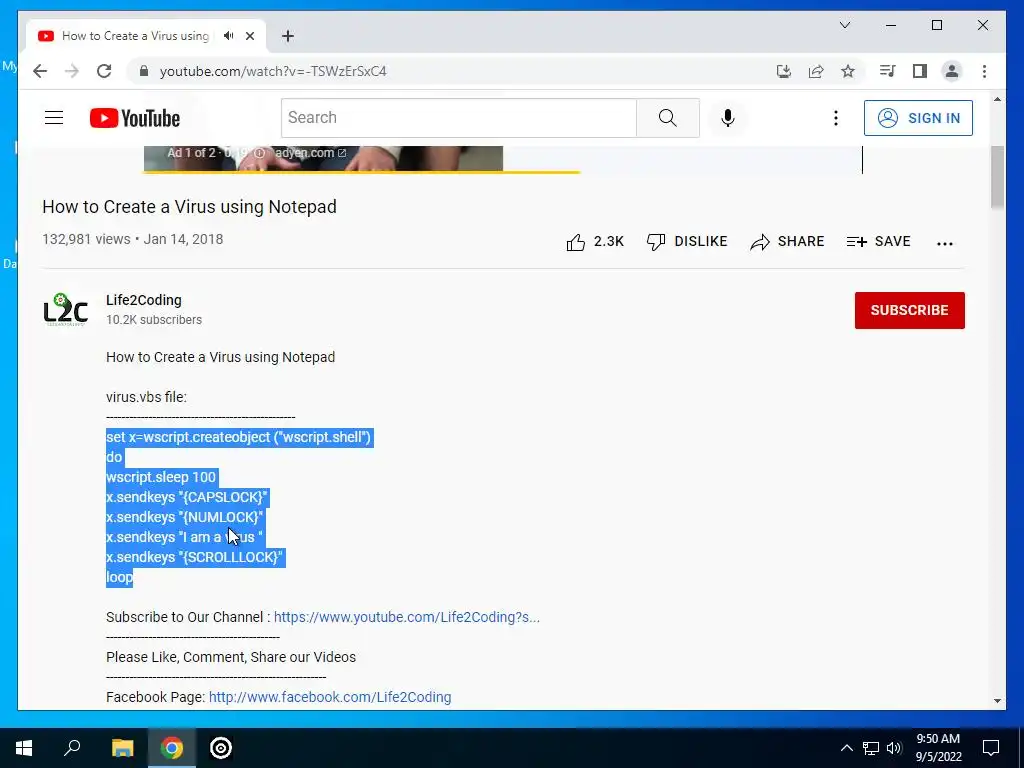Click 'virus.vbs file:' text
Viewport: 1024px width, 768px height.
pyautogui.click(x=146, y=397)
